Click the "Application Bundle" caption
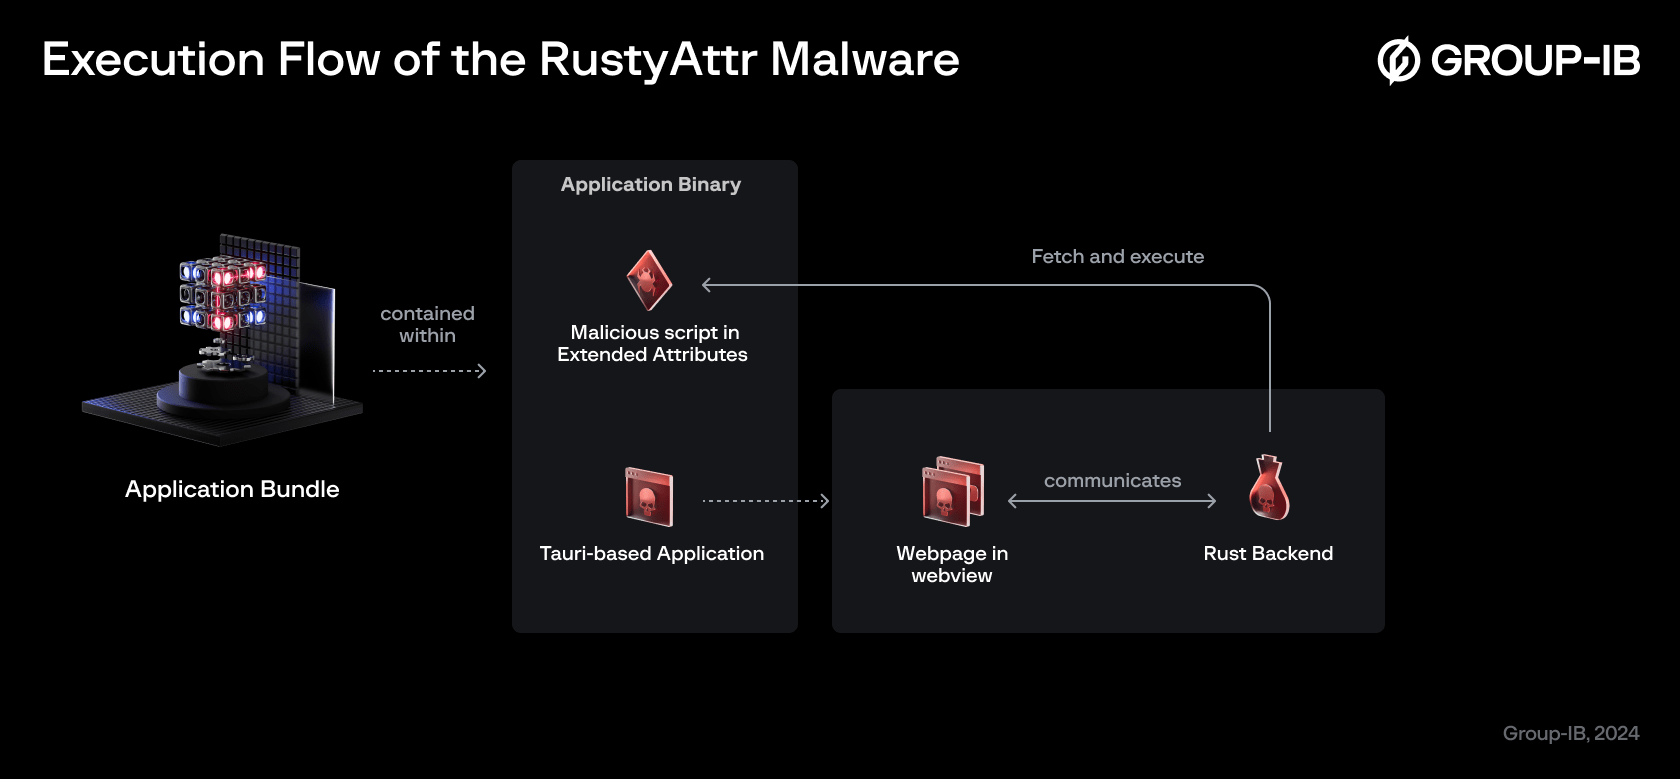The height and width of the screenshot is (779, 1680). 232,489
